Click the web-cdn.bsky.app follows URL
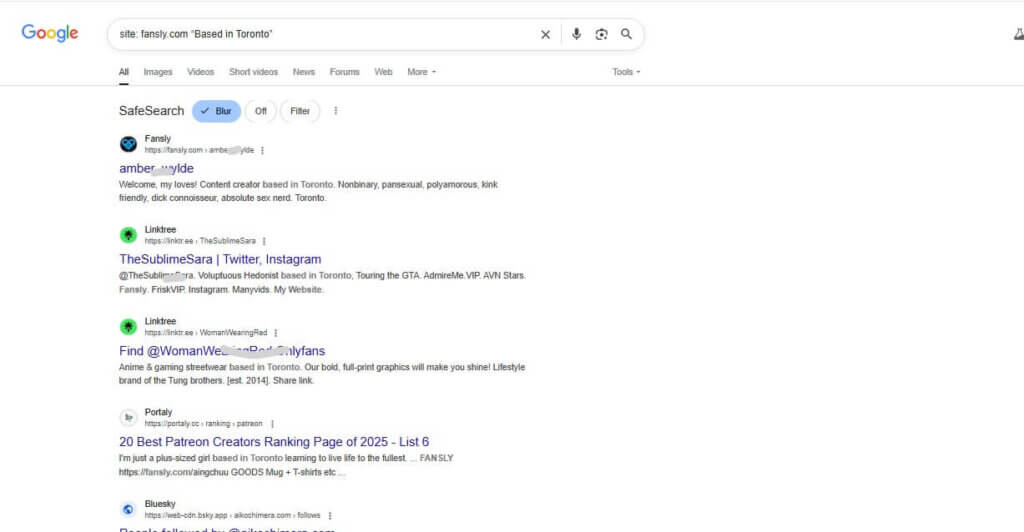Screen dimensions: 1024x532 tap(232, 516)
